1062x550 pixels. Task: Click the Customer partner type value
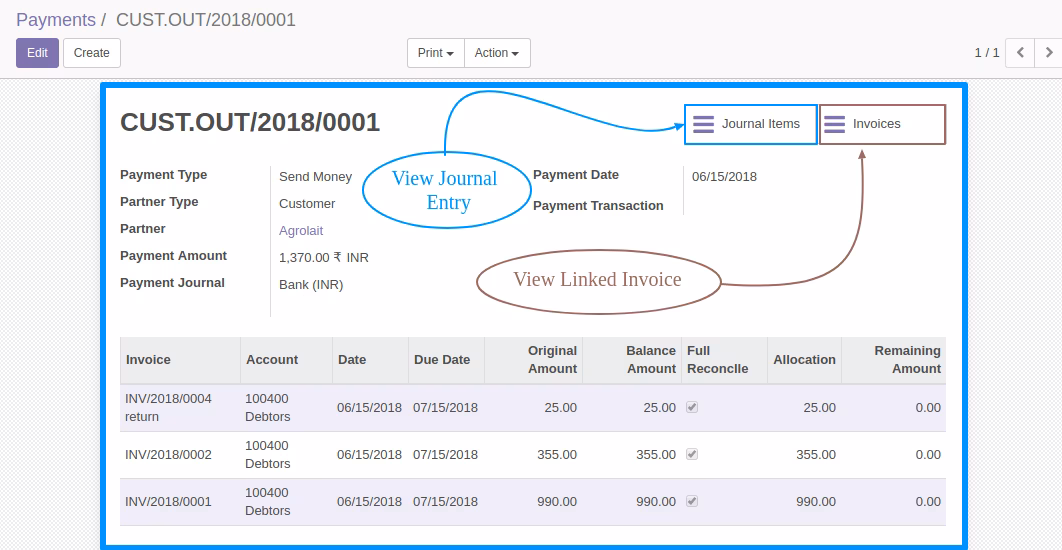tap(307, 204)
